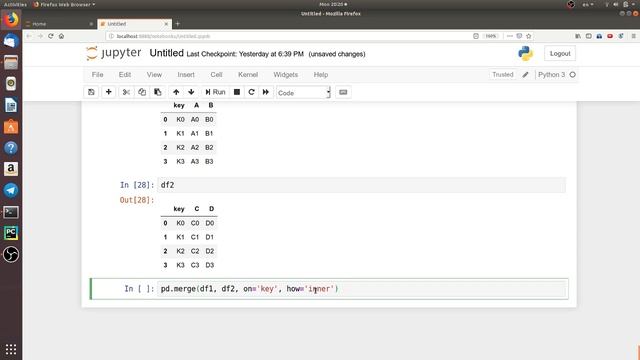Image resolution: width=640 pixels, height=360 pixels.
Task: Open the Widgets menu
Action: 285,75
